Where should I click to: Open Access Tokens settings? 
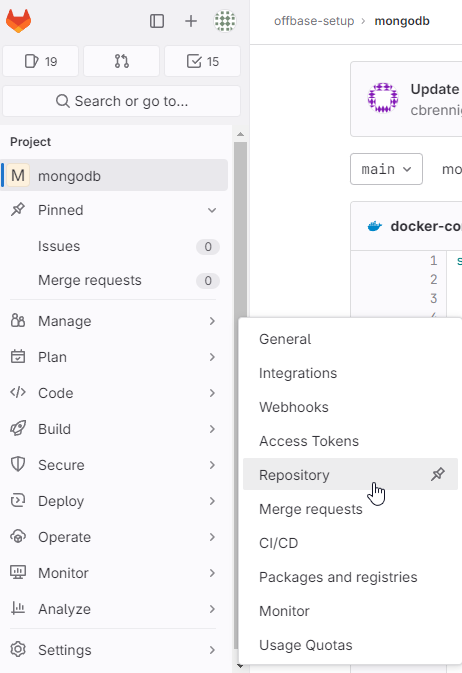pos(350,441)
